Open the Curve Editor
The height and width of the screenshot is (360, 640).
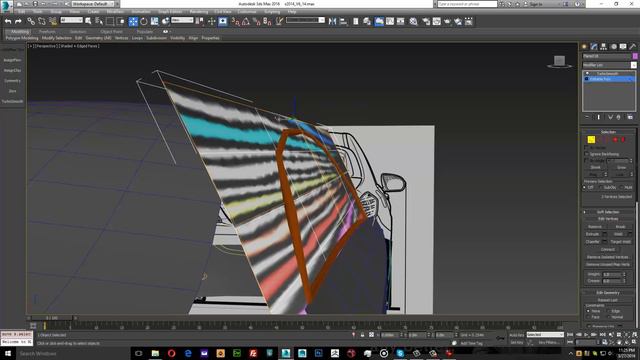[390, 21]
